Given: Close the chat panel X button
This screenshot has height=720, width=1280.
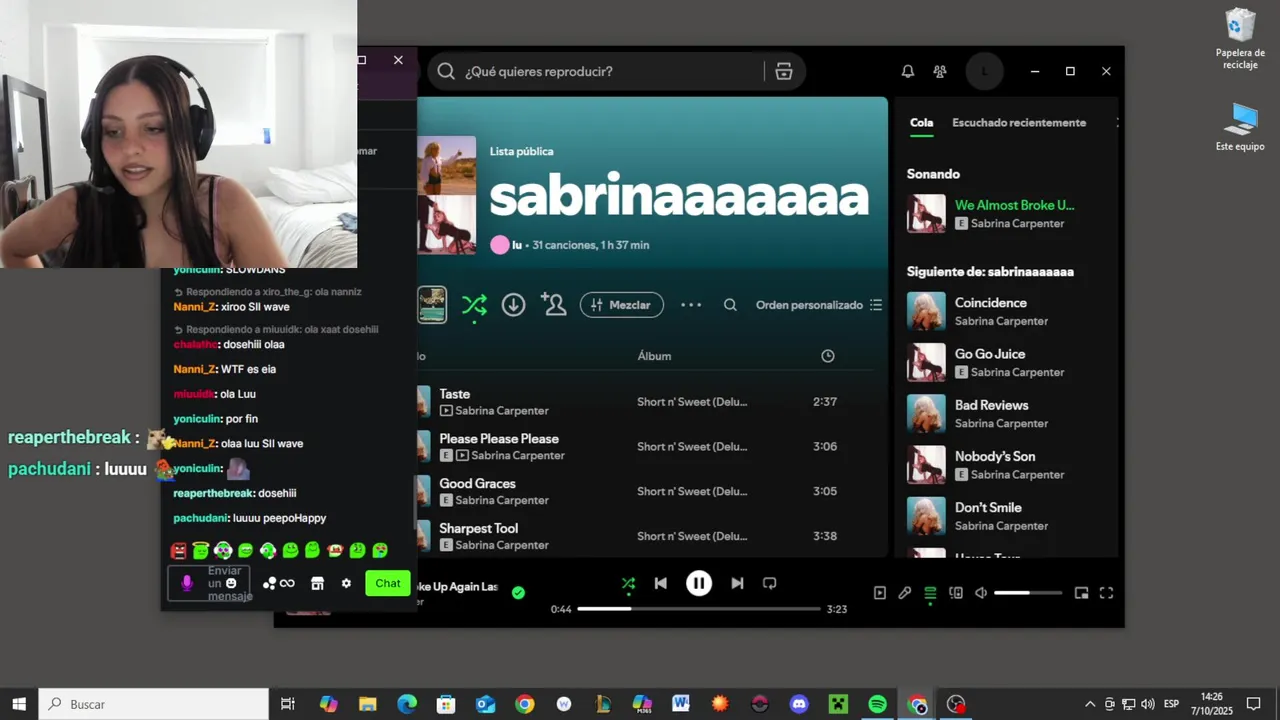Looking at the screenshot, I should tap(398, 60).
